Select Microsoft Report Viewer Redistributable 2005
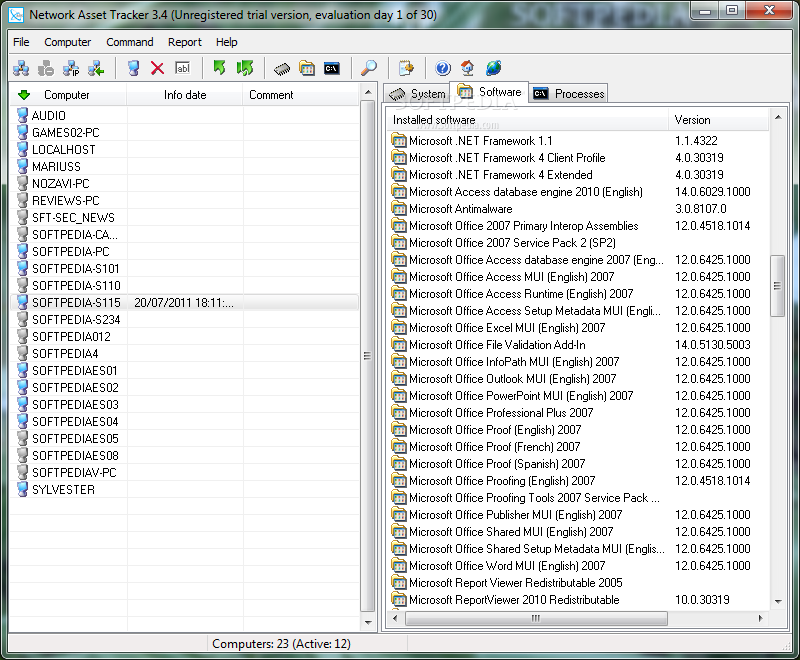This screenshot has width=800, height=660. [x=516, y=582]
